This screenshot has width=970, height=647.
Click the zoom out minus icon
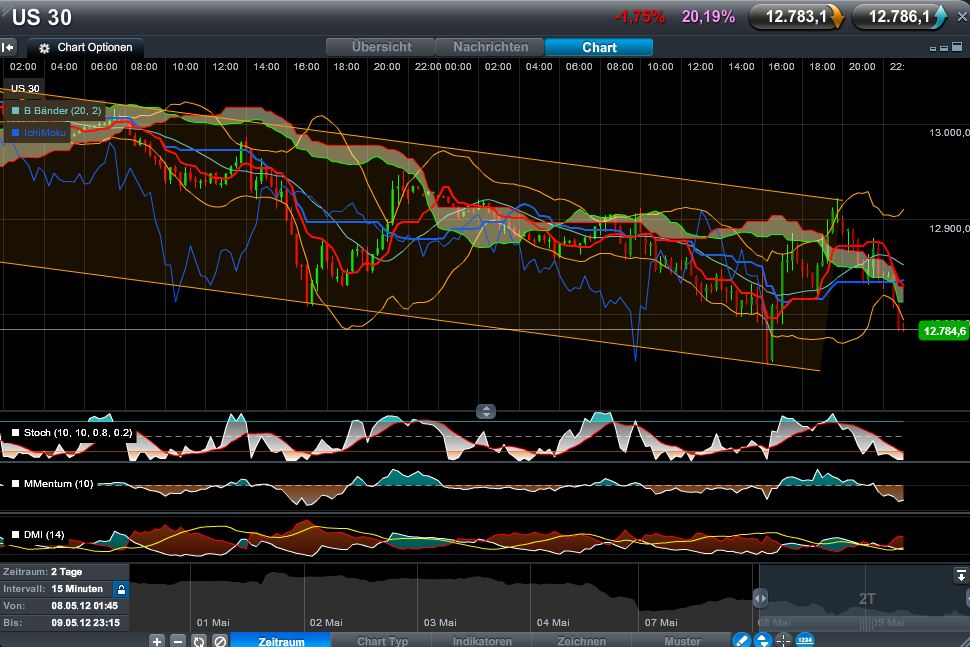tap(178, 640)
